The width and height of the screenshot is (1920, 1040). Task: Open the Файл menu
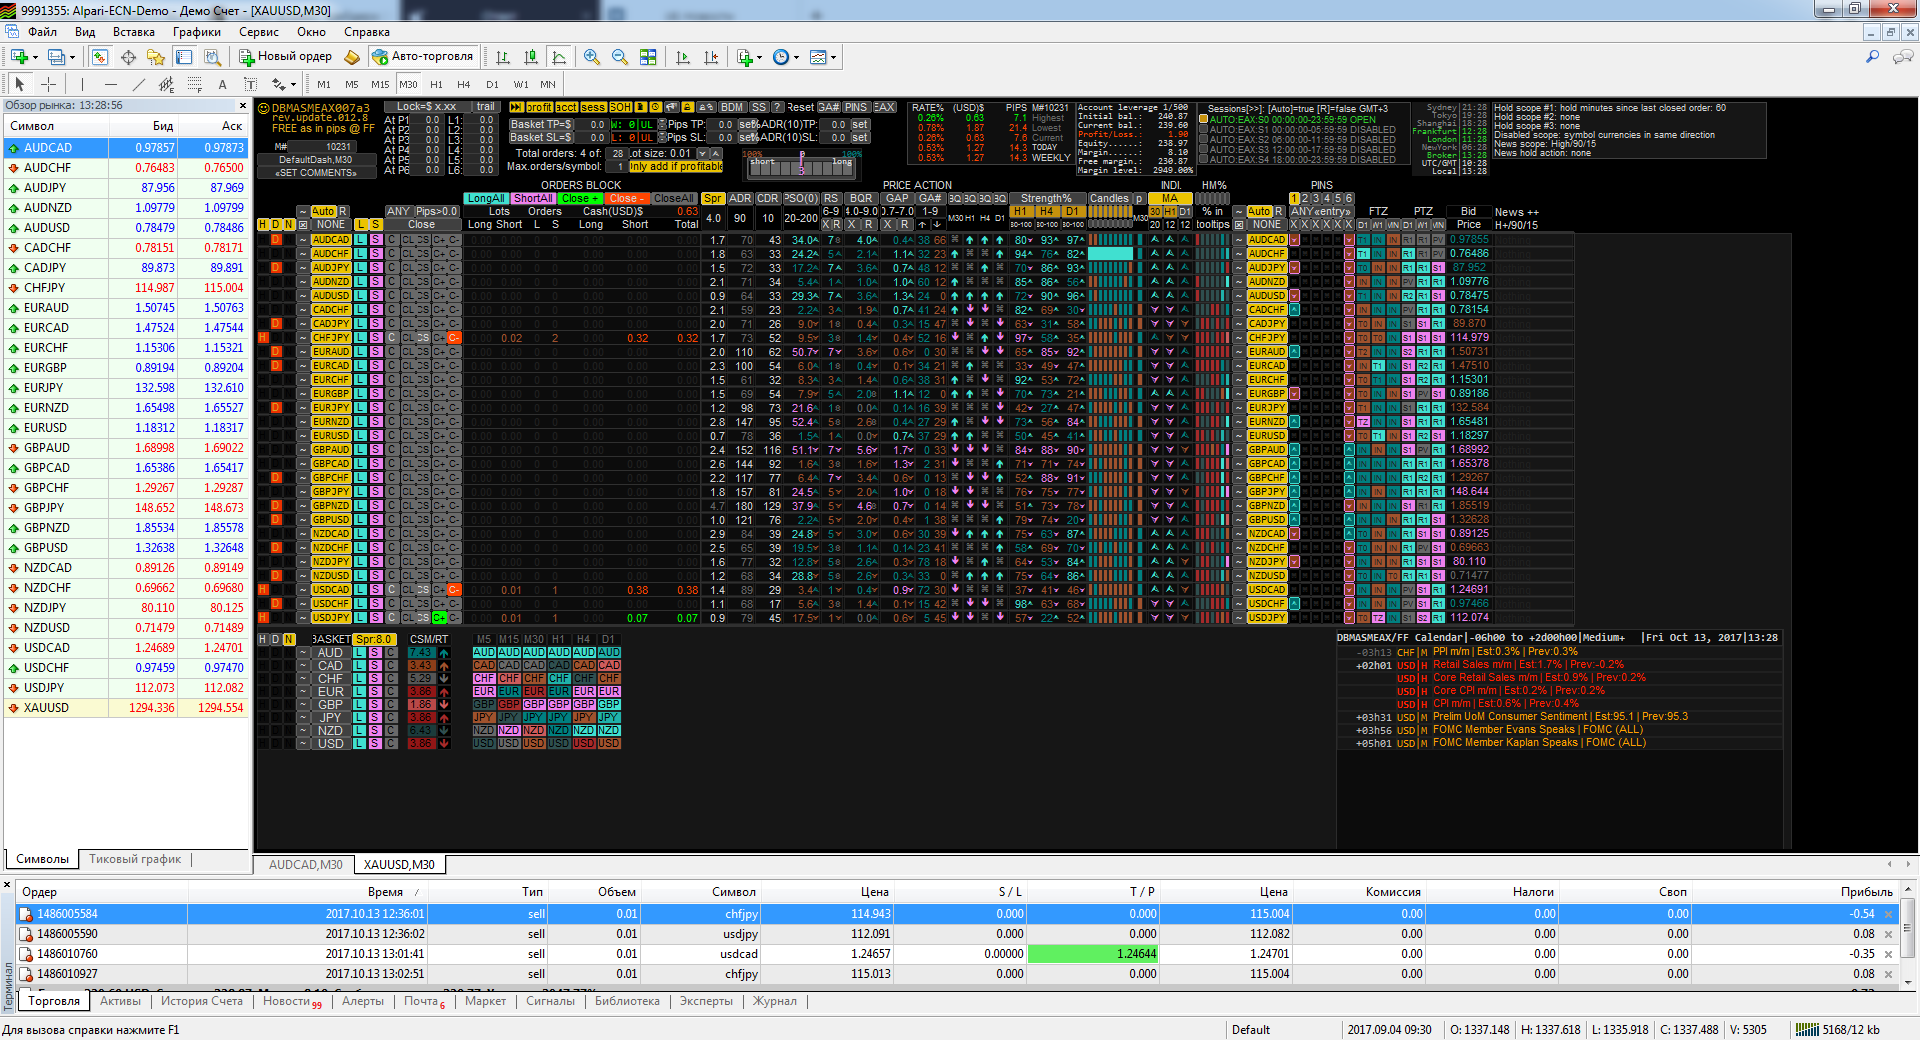42,32
